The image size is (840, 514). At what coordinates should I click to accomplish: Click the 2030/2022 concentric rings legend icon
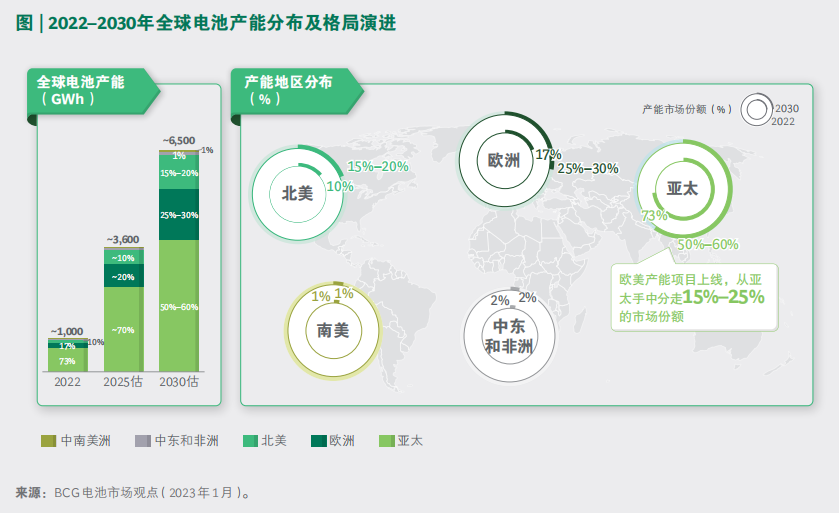tap(757, 112)
